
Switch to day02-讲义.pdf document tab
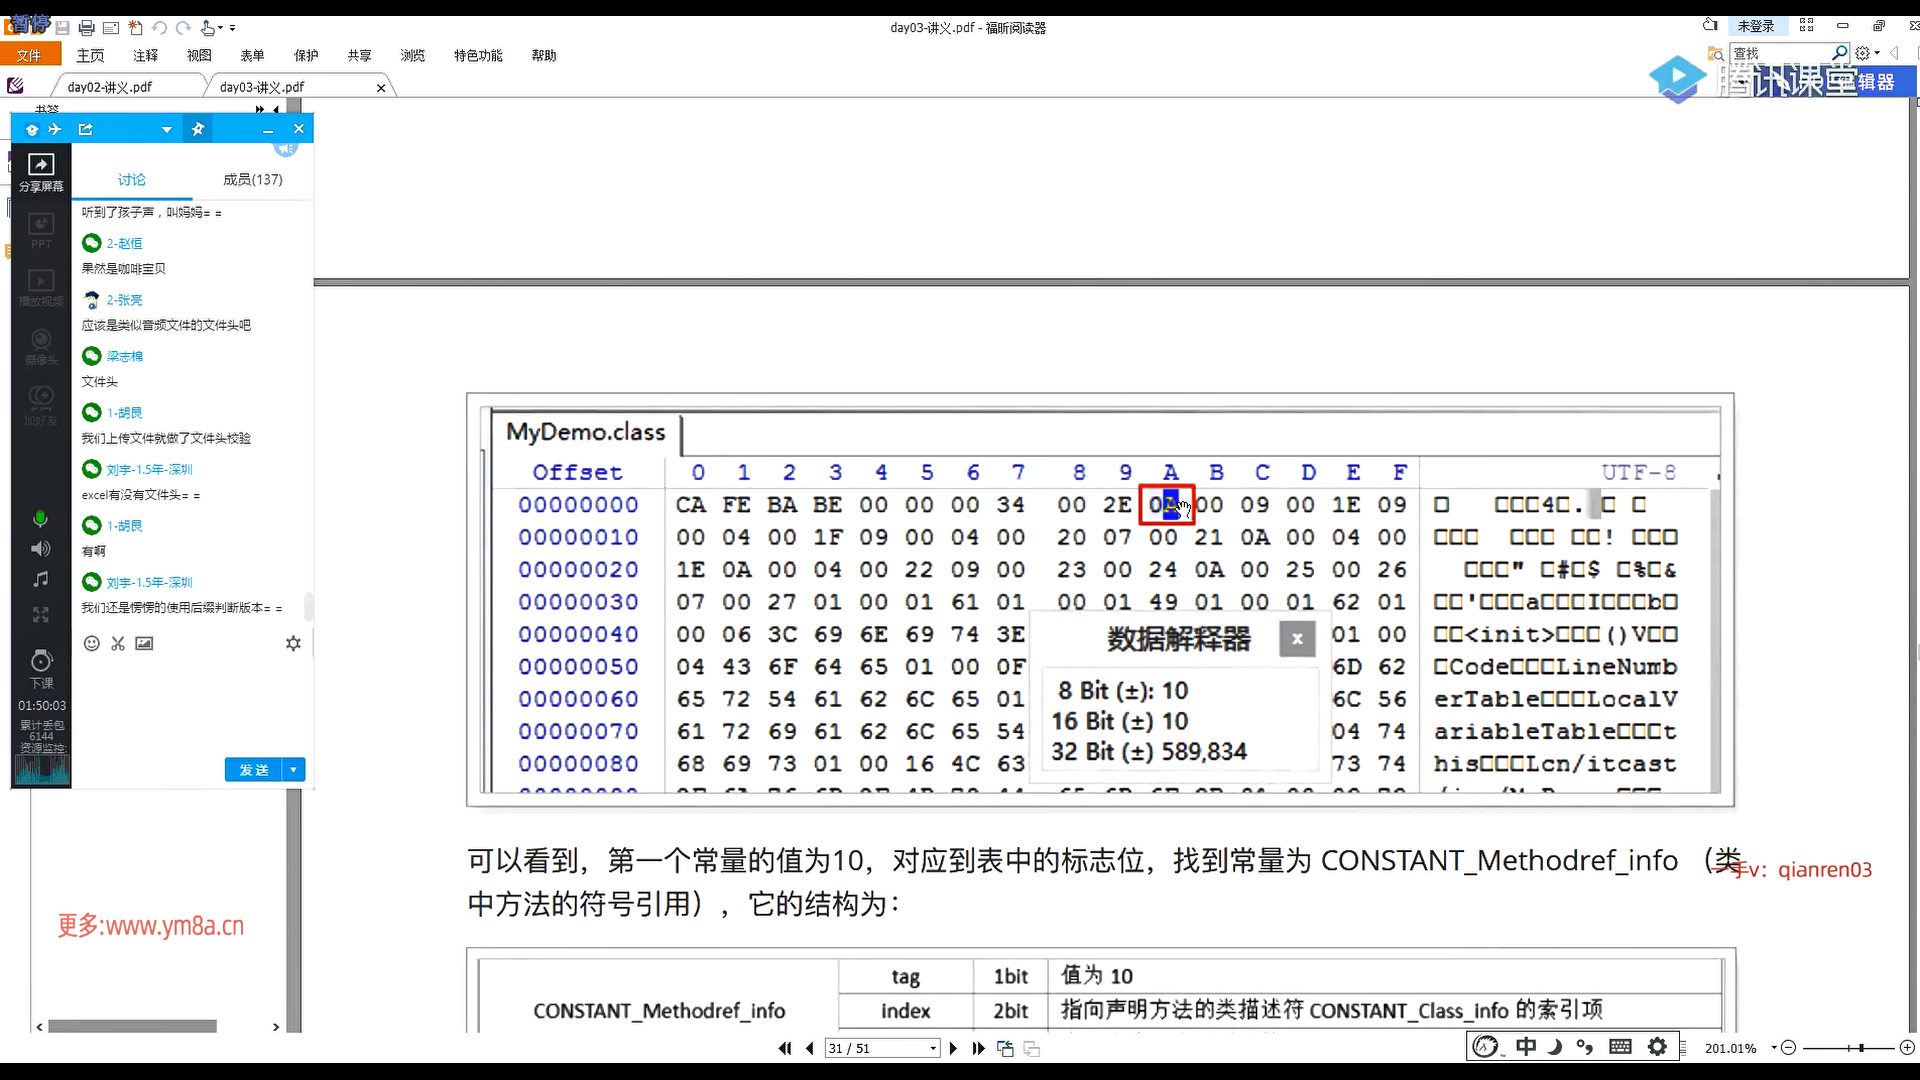110,87
